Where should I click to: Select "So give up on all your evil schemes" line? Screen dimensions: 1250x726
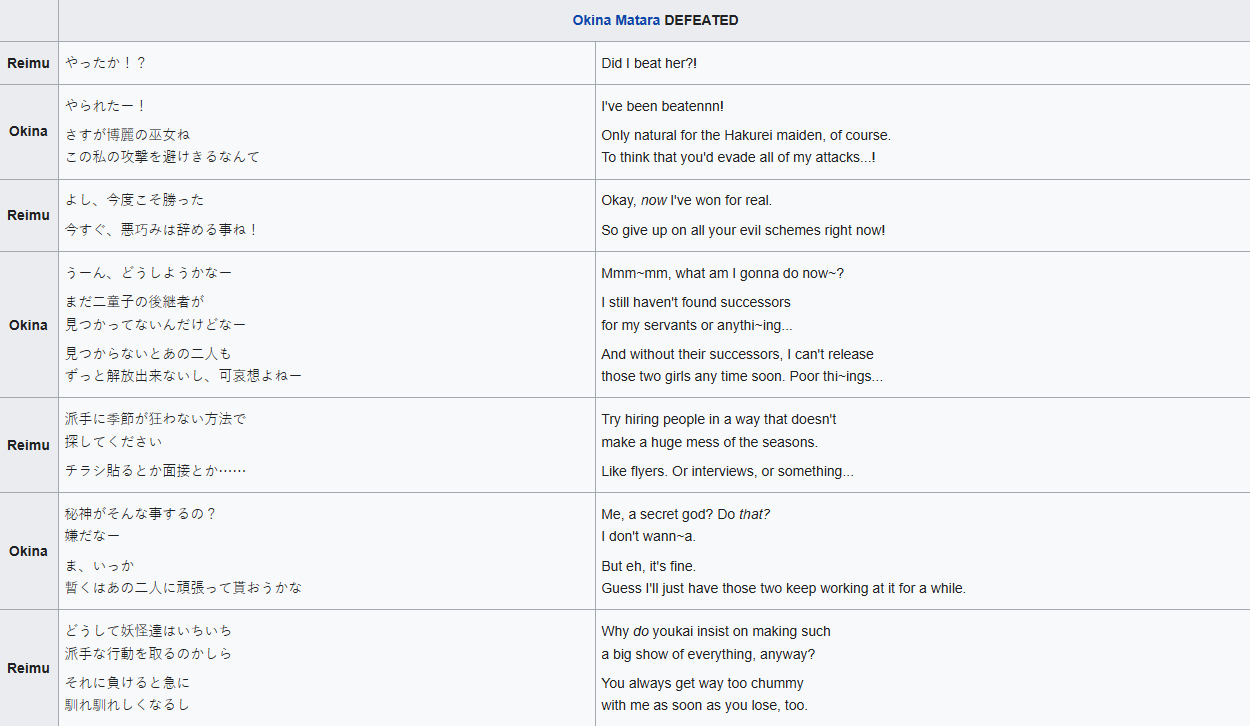point(743,230)
